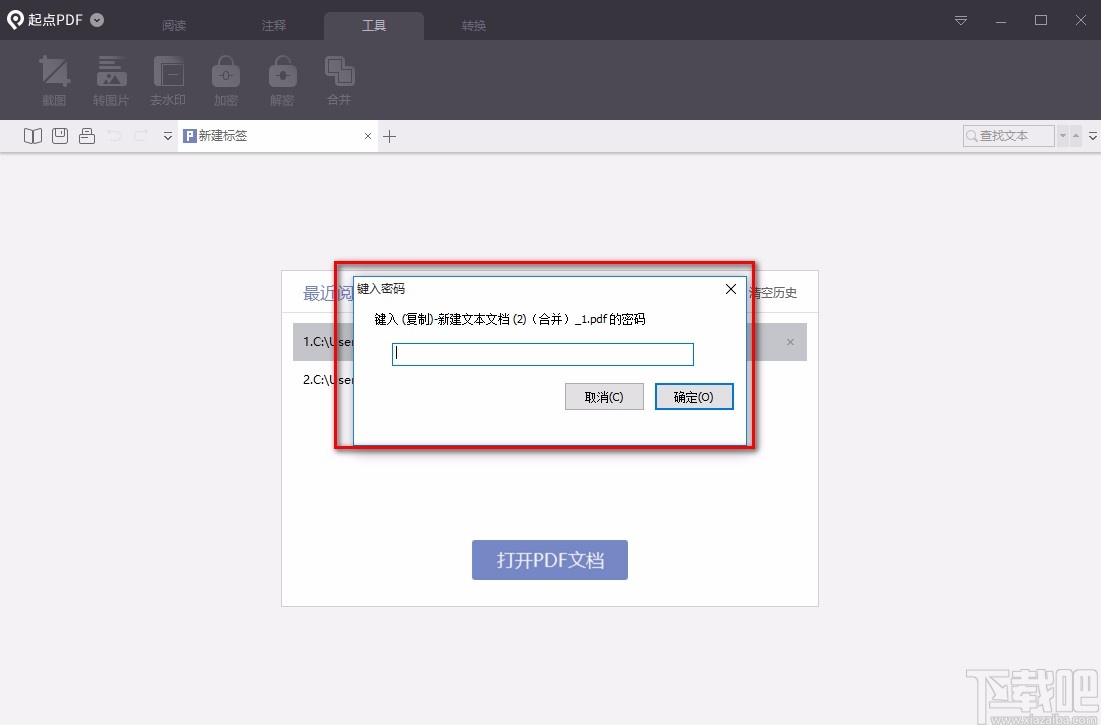The image size is (1101, 725).
Task: Select the 截图 (screenshot) tool
Action: pos(54,80)
